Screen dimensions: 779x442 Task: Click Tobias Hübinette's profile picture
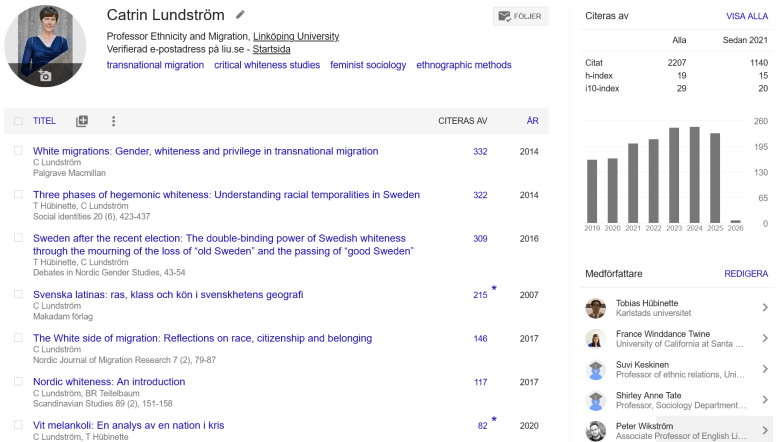pyautogui.click(x=597, y=308)
